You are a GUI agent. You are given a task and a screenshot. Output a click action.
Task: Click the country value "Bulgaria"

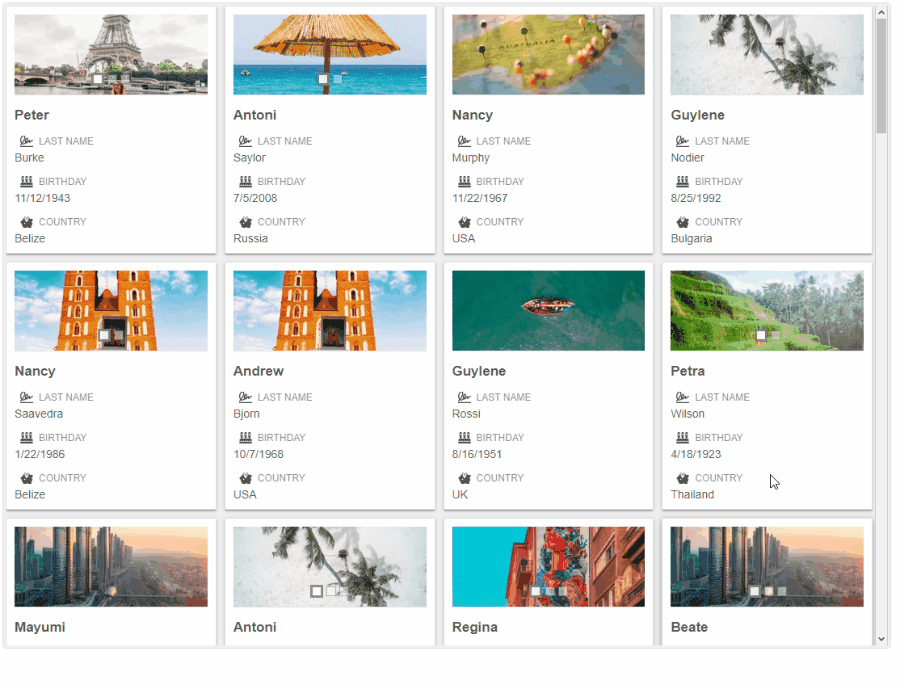click(692, 239)
